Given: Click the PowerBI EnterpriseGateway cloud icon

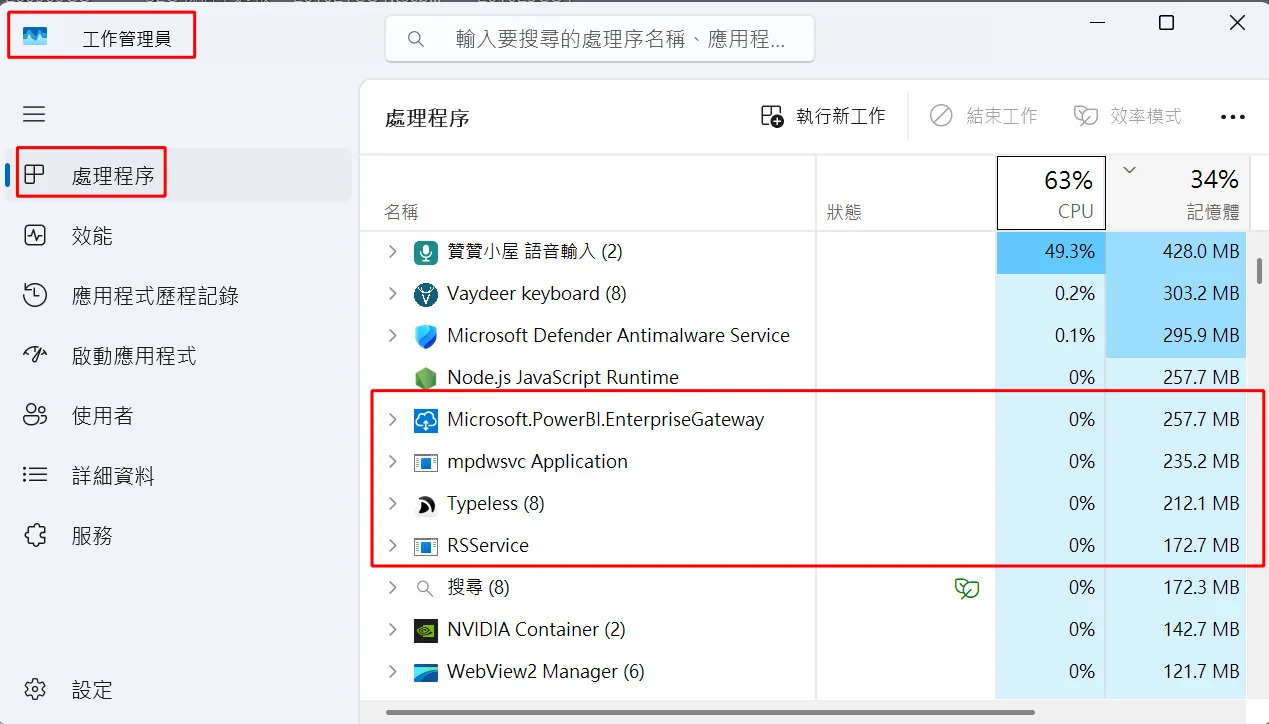Looking at the screenshot, I should click(x=426, y=420).
